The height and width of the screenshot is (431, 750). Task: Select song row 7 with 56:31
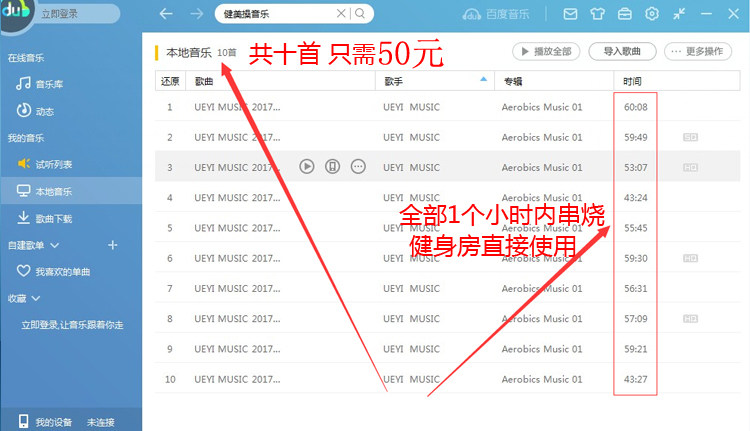click(x=447, y=288)
